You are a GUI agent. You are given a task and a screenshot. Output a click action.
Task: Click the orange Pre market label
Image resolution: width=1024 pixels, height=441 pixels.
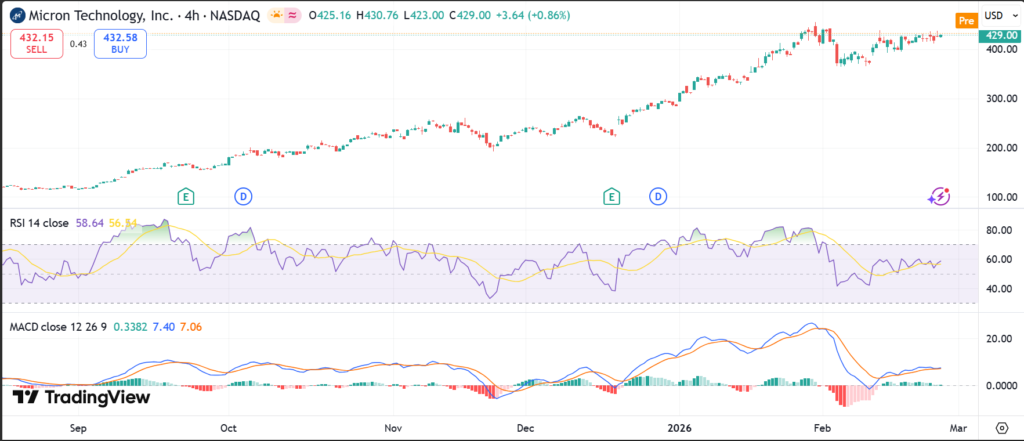(x=965, y=21)
